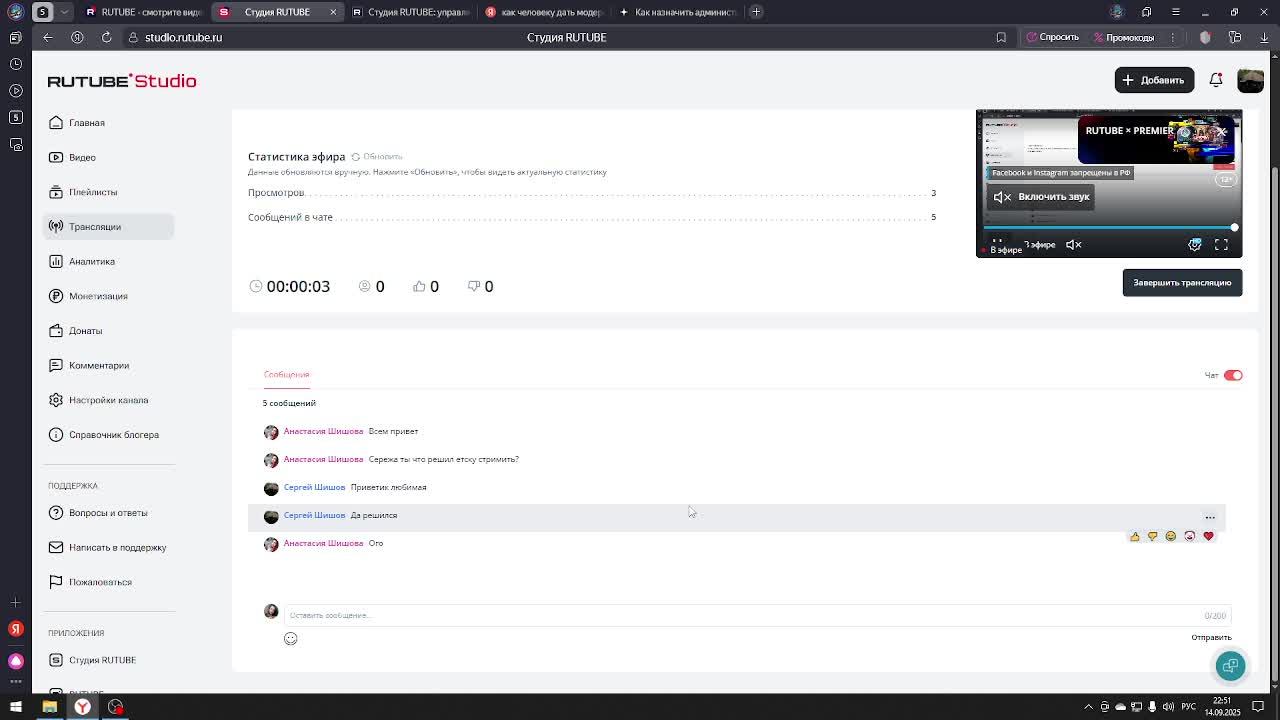This screenshot has width=1280, height=720.
Task: Click the like count icon in statistics
Action: tap(419, 286)
